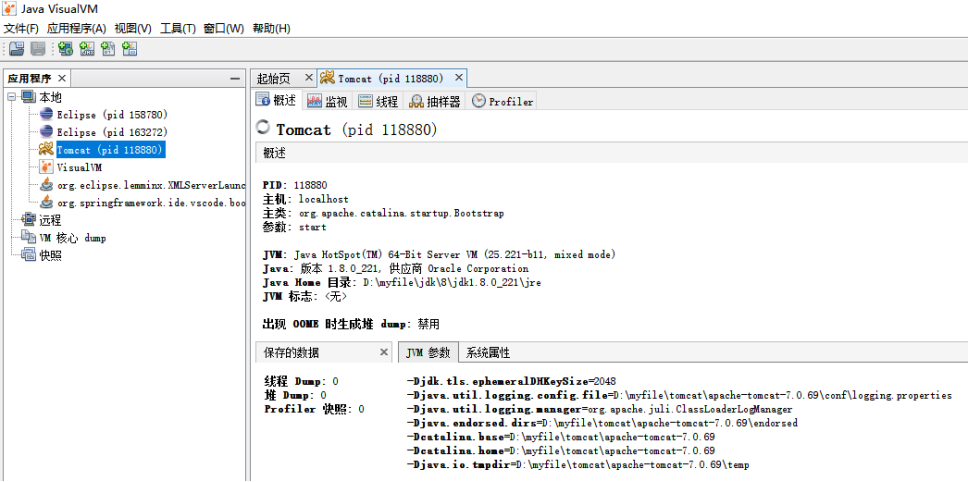Switch to the 监视 tab
Image resolution: width=969 pixels, height=482 pixels.
pyautogui.click(x=328, y=101)
